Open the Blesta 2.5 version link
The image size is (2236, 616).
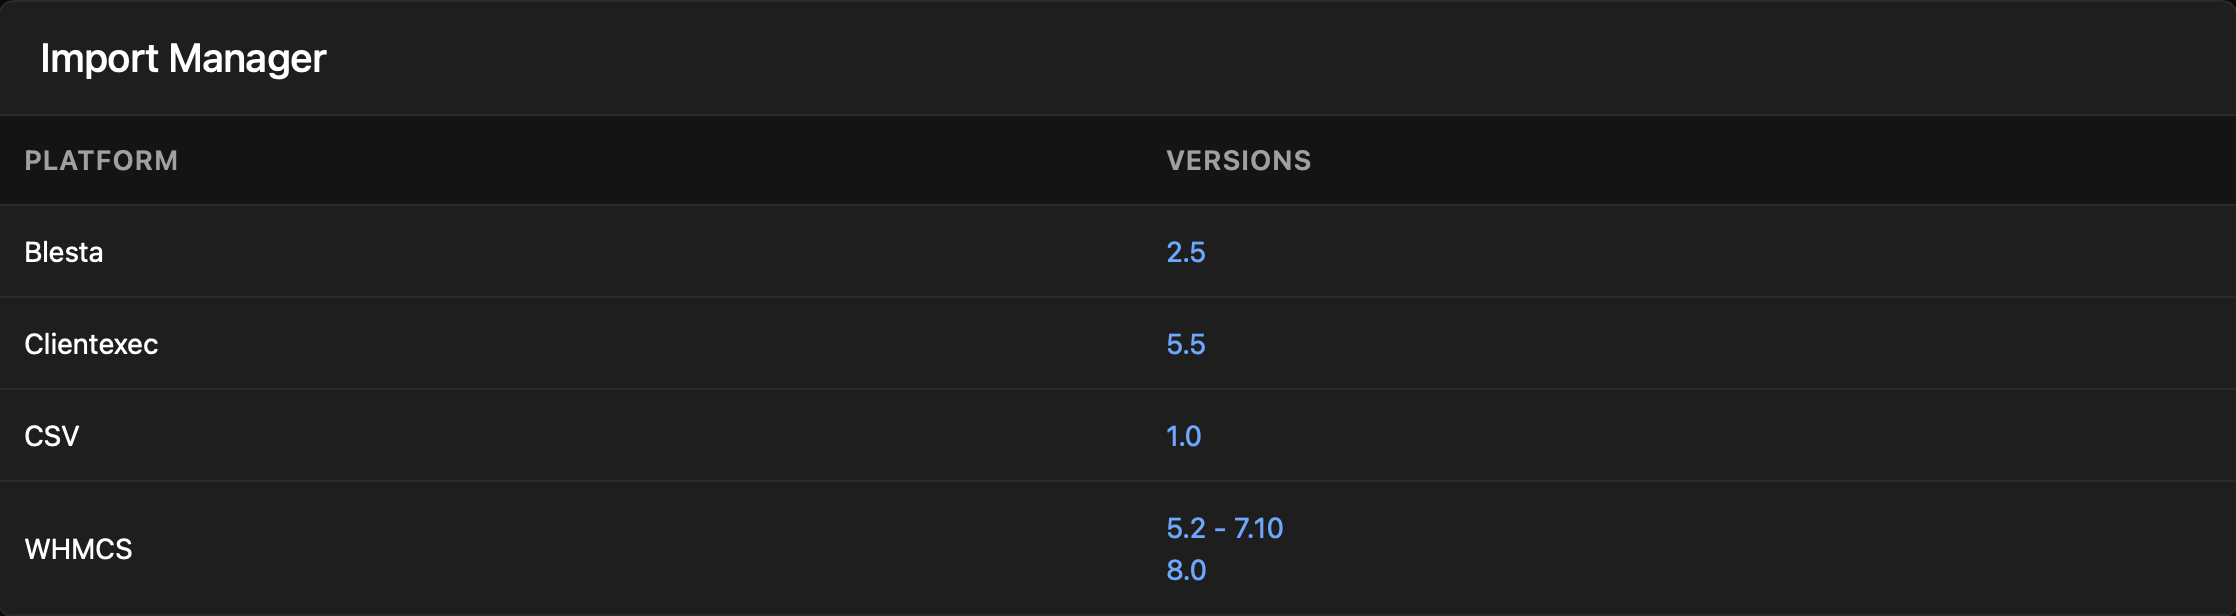click(1185, 252)
